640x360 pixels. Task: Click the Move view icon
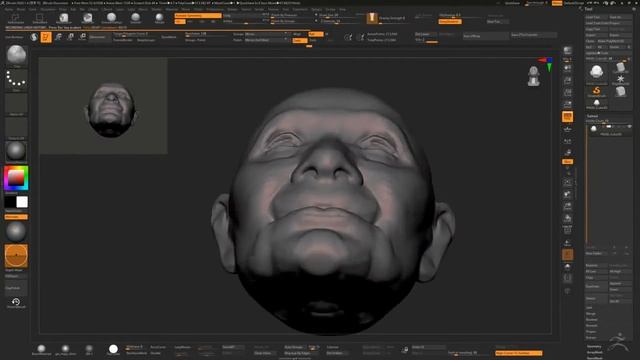coord(567,195)
